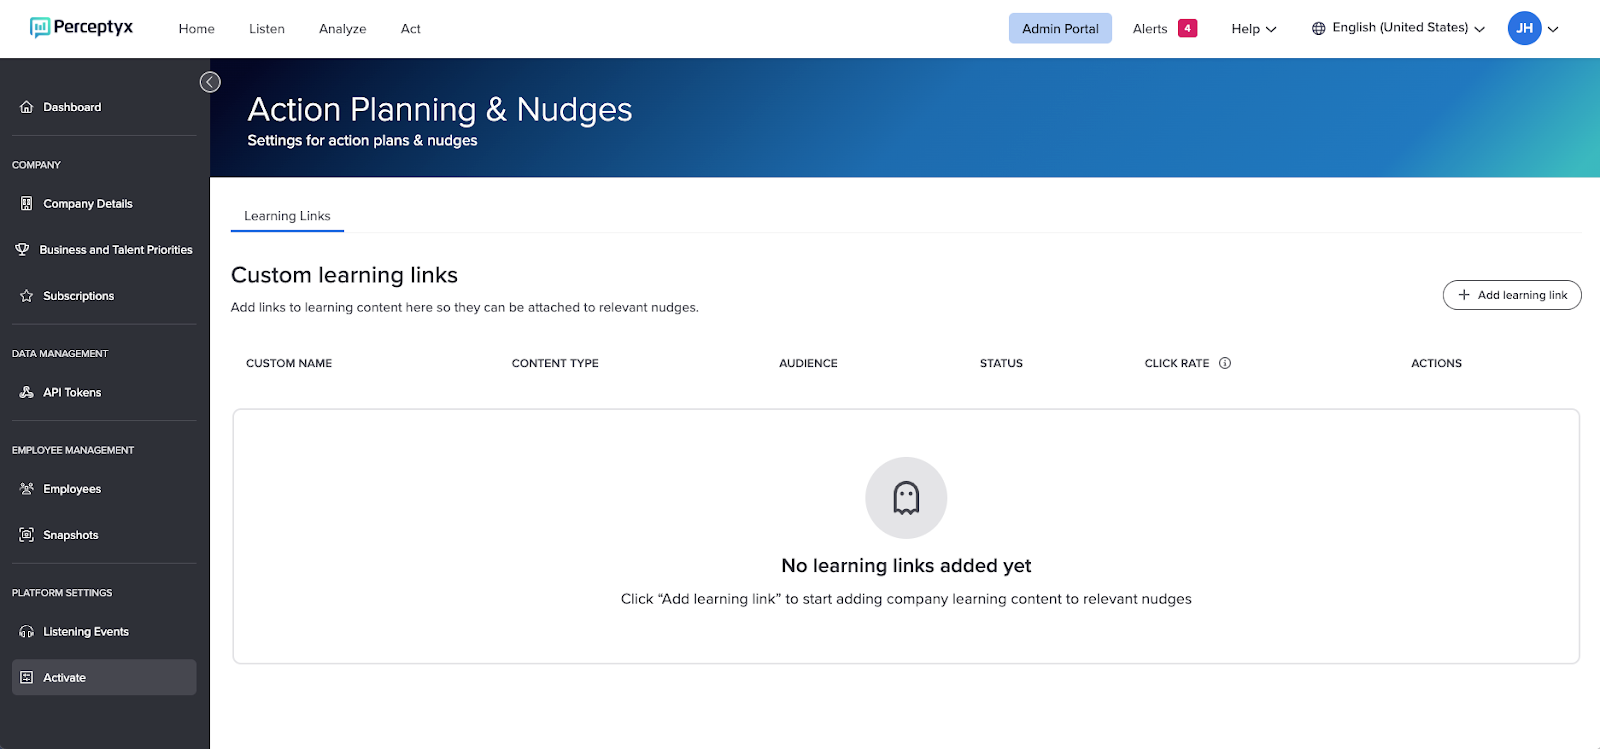Click the Business and Talent Priorities trophy icon
The image size is (1600, 749).
(x=22, y=249)
